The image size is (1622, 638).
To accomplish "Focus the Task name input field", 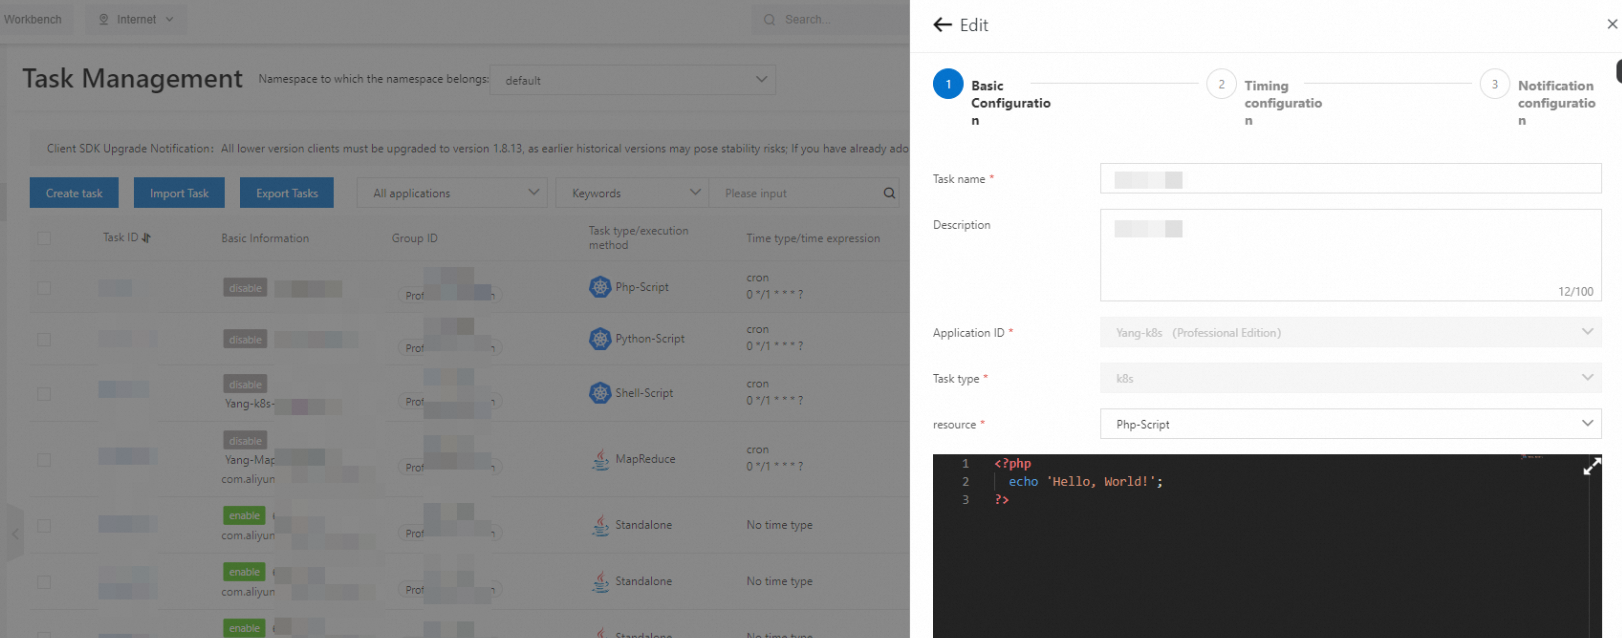I will pos(1351,178).
